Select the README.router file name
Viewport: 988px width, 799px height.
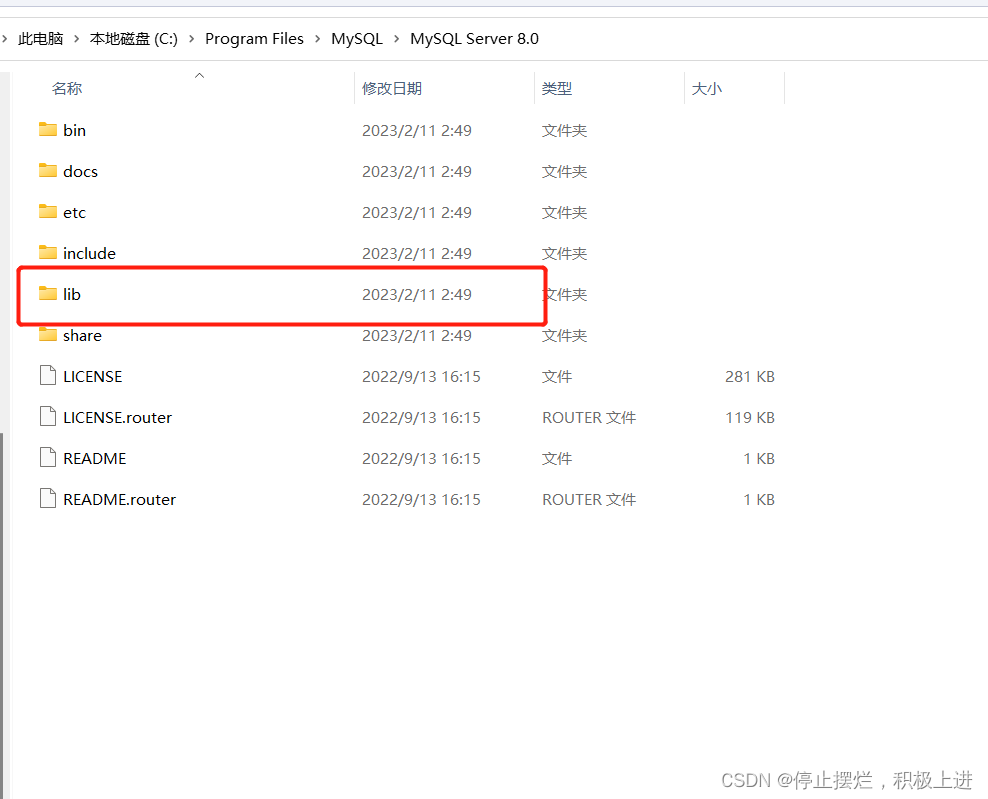pos(120,499)
